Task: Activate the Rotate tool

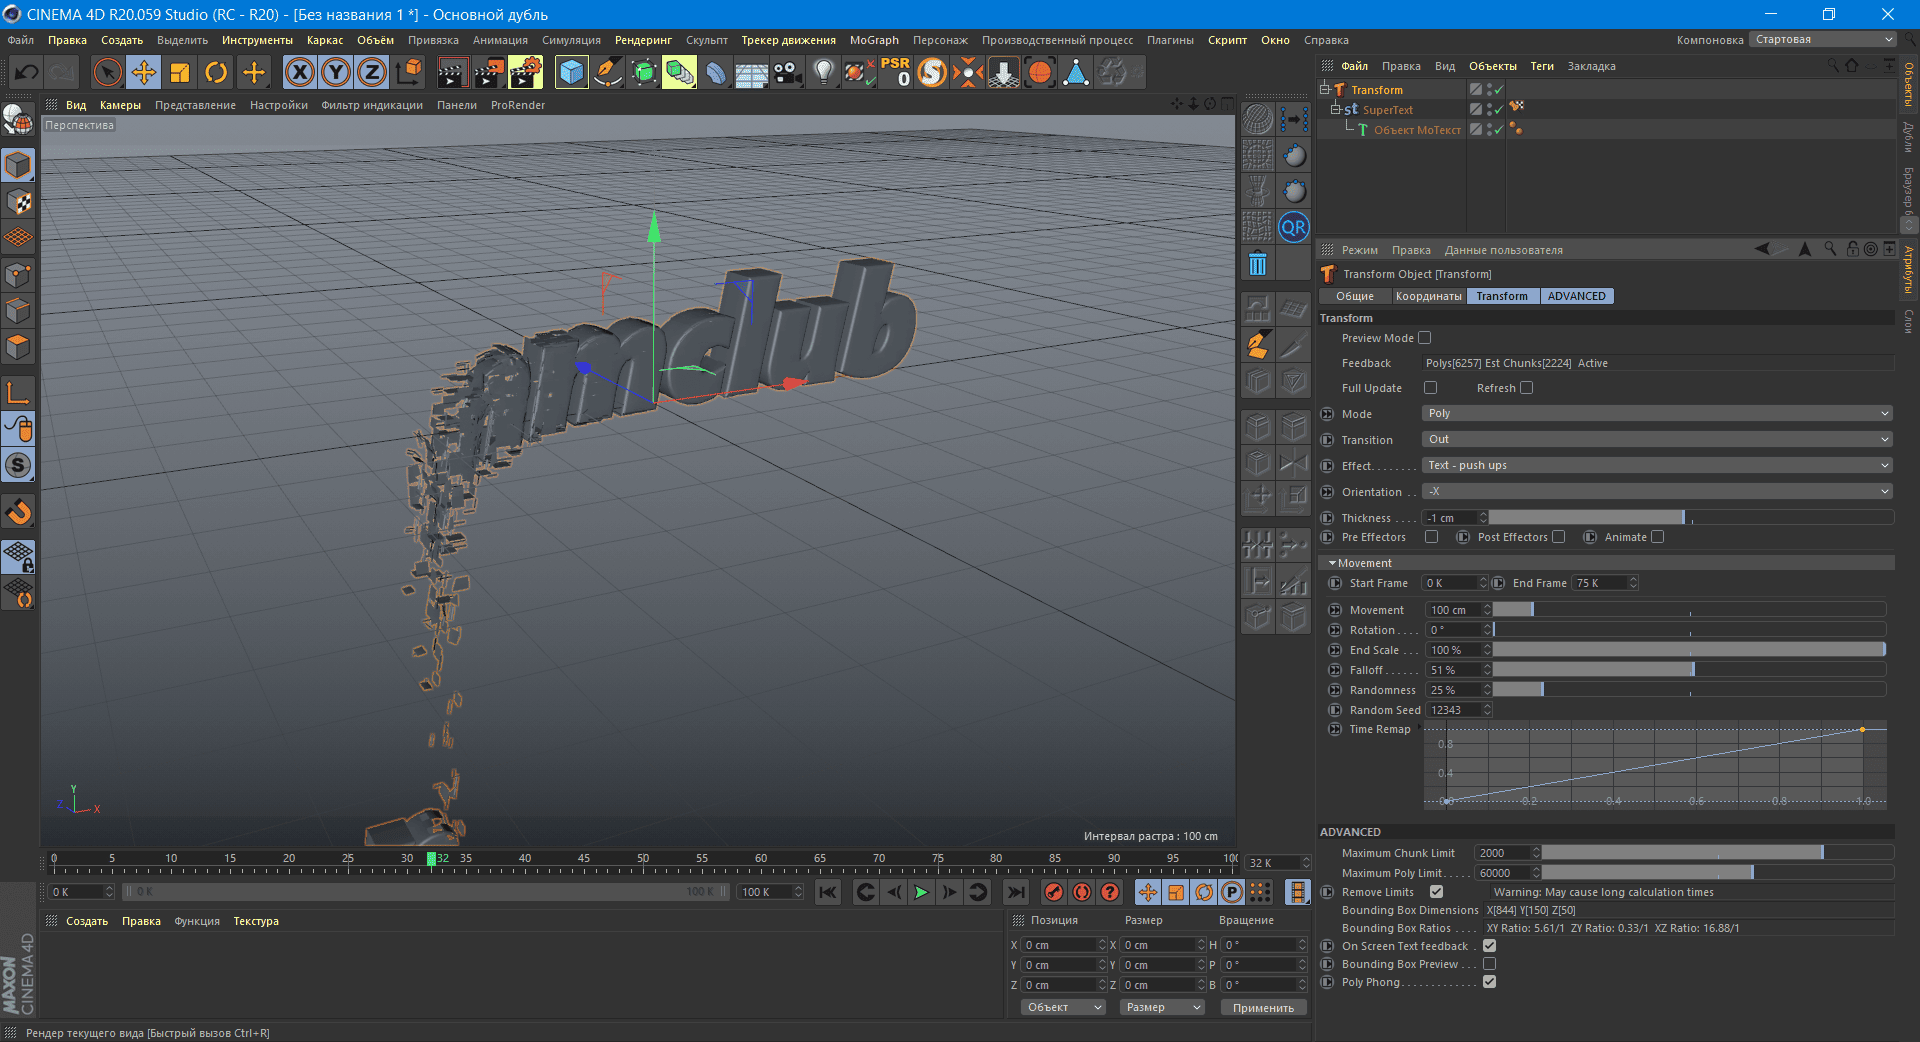Action: (x=216, y=72)
